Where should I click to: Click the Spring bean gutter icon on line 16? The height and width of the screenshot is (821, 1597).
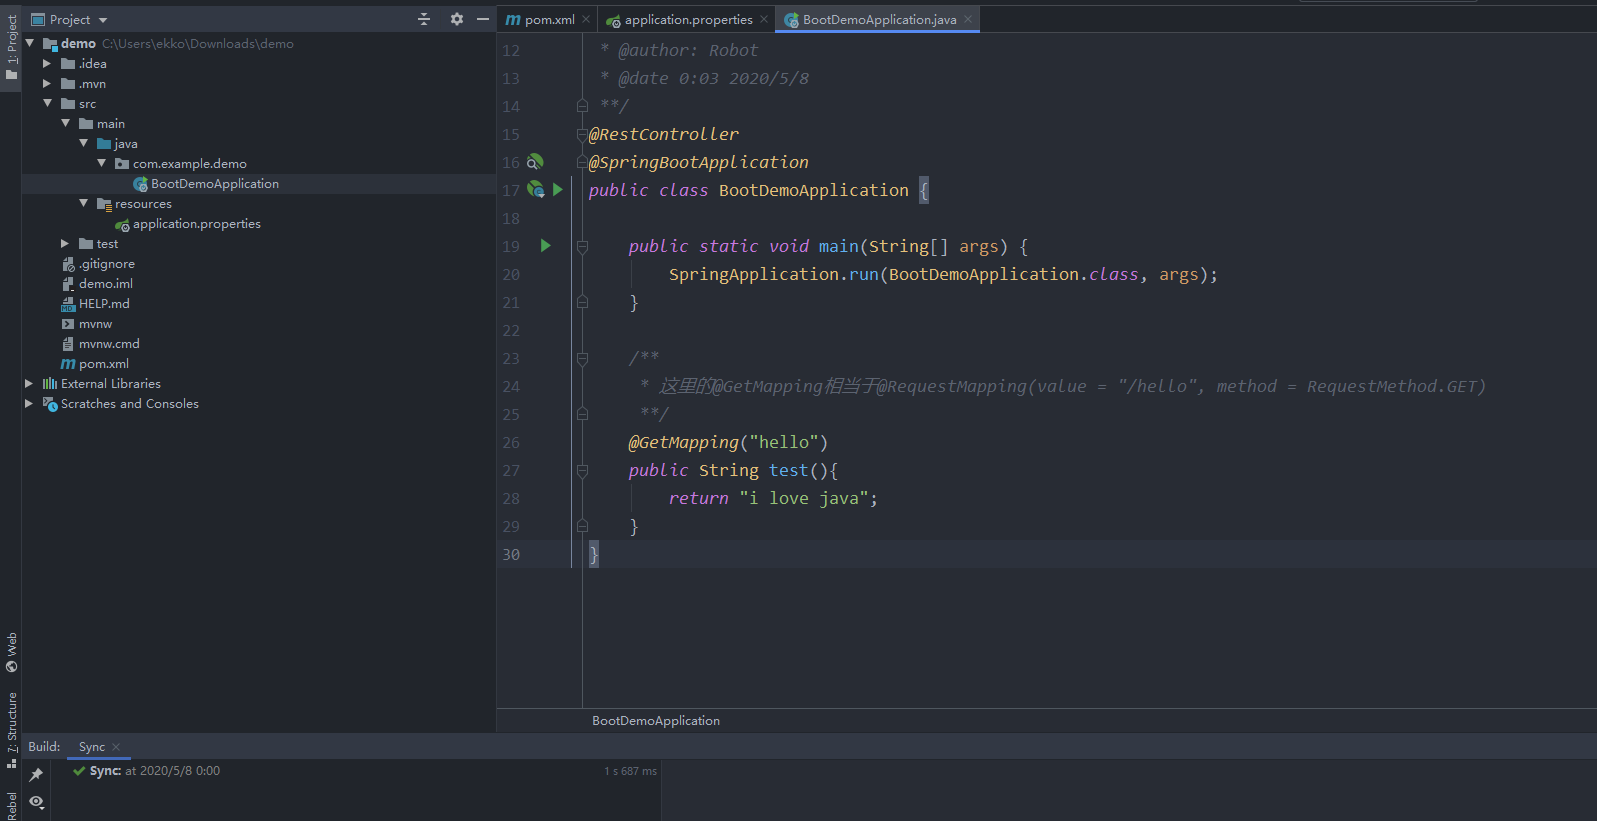click(535, 162)
